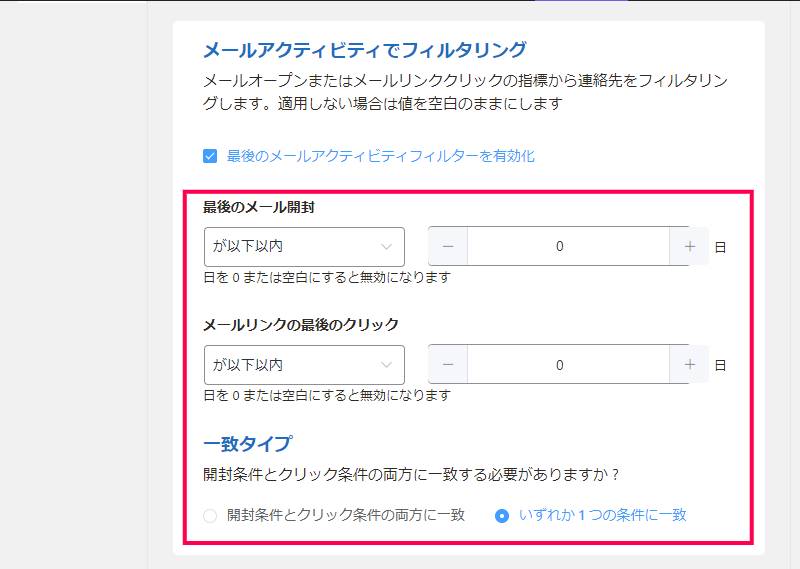800x569 pixels.
Task: Click the いずれか１つの条件に一致 blue label text
Action: click(x=603, y=515)
